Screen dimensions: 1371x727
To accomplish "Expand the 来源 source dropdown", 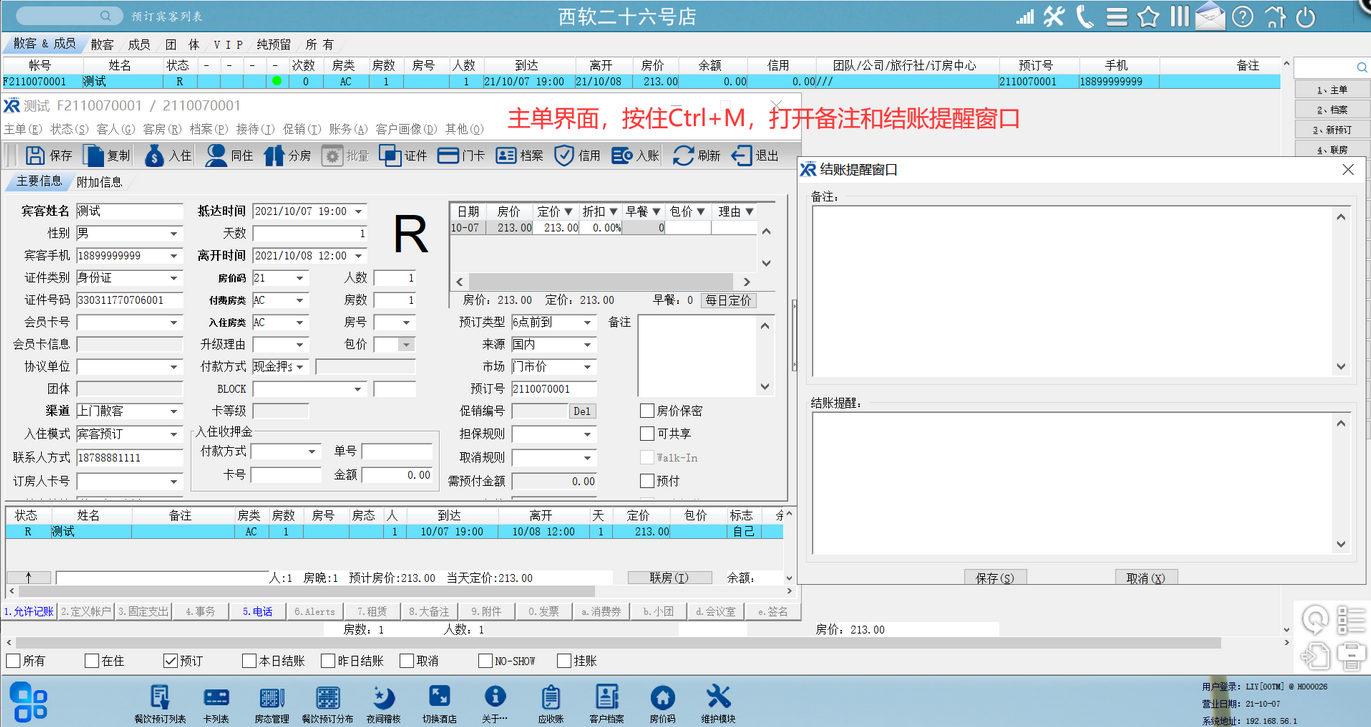I will (x=588, y=344).
